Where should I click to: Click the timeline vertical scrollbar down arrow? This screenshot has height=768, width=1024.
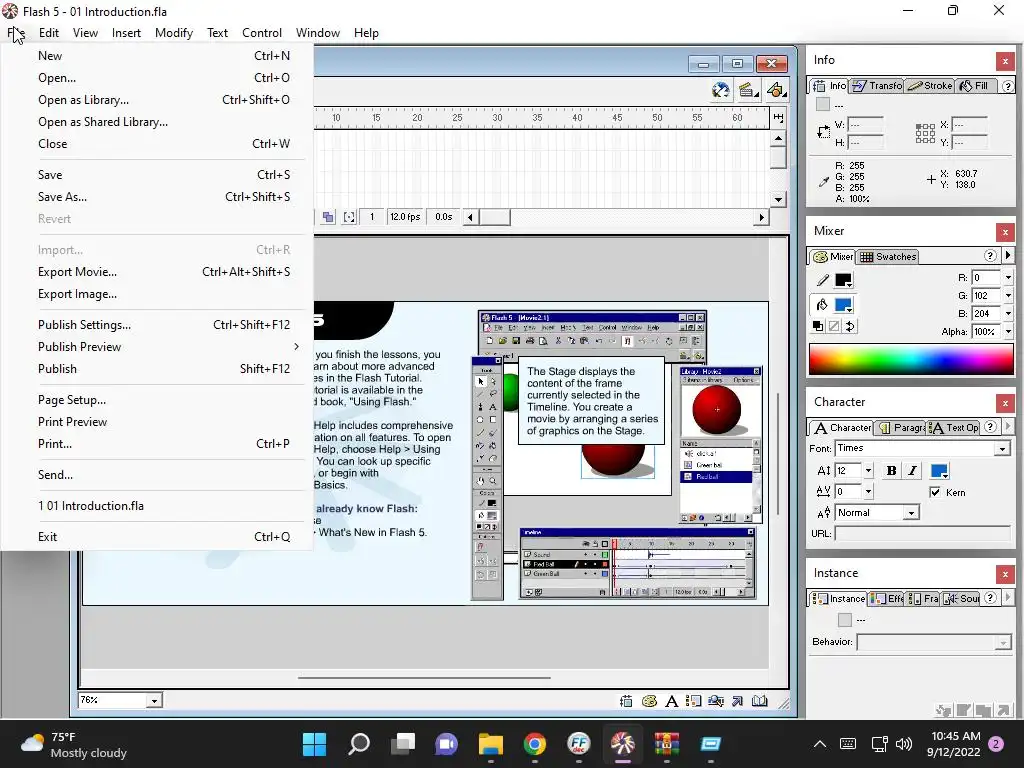[x=778, y=200]
